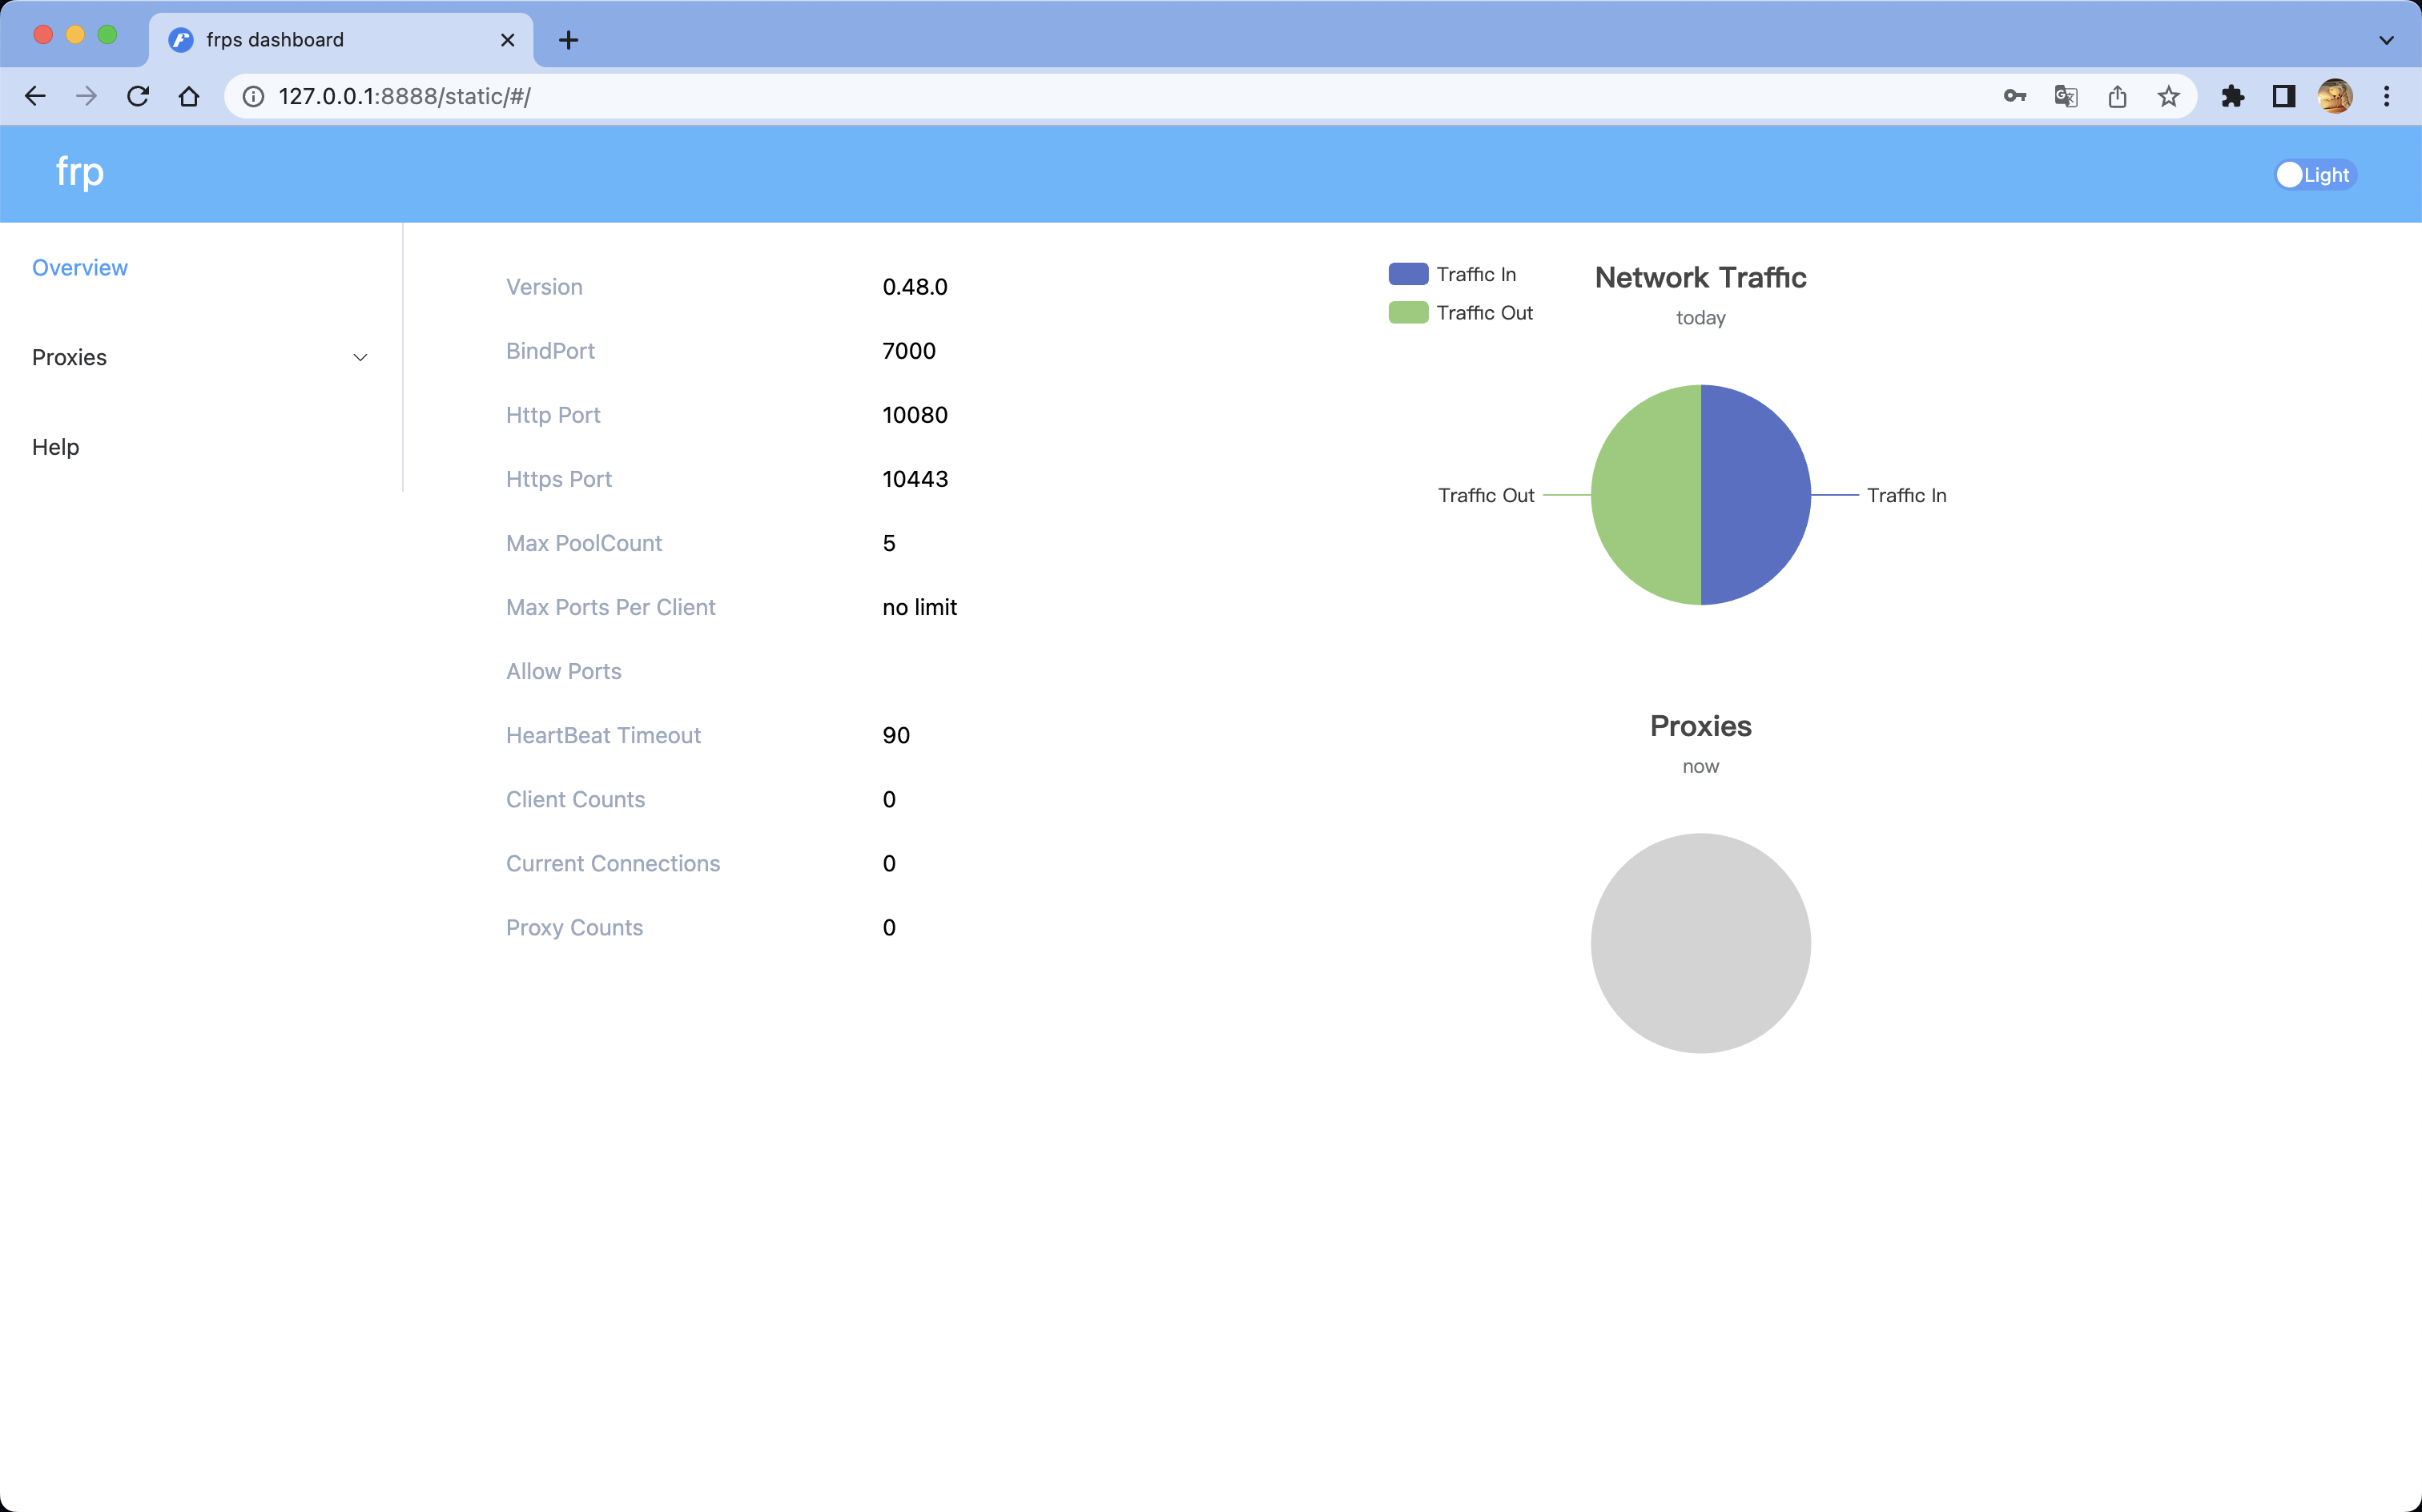Click the translate page icon
The width and height of the screenshot is (2422, 1512).
[2065, 96]
